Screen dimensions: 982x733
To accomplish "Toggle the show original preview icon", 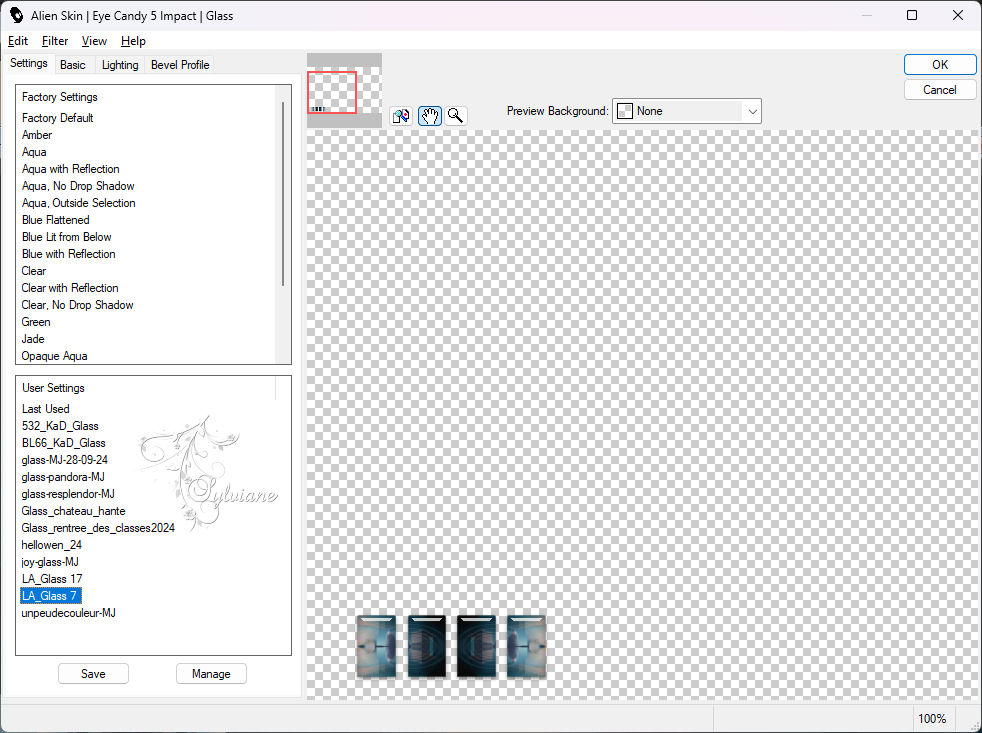I will (x=401, y=116).
